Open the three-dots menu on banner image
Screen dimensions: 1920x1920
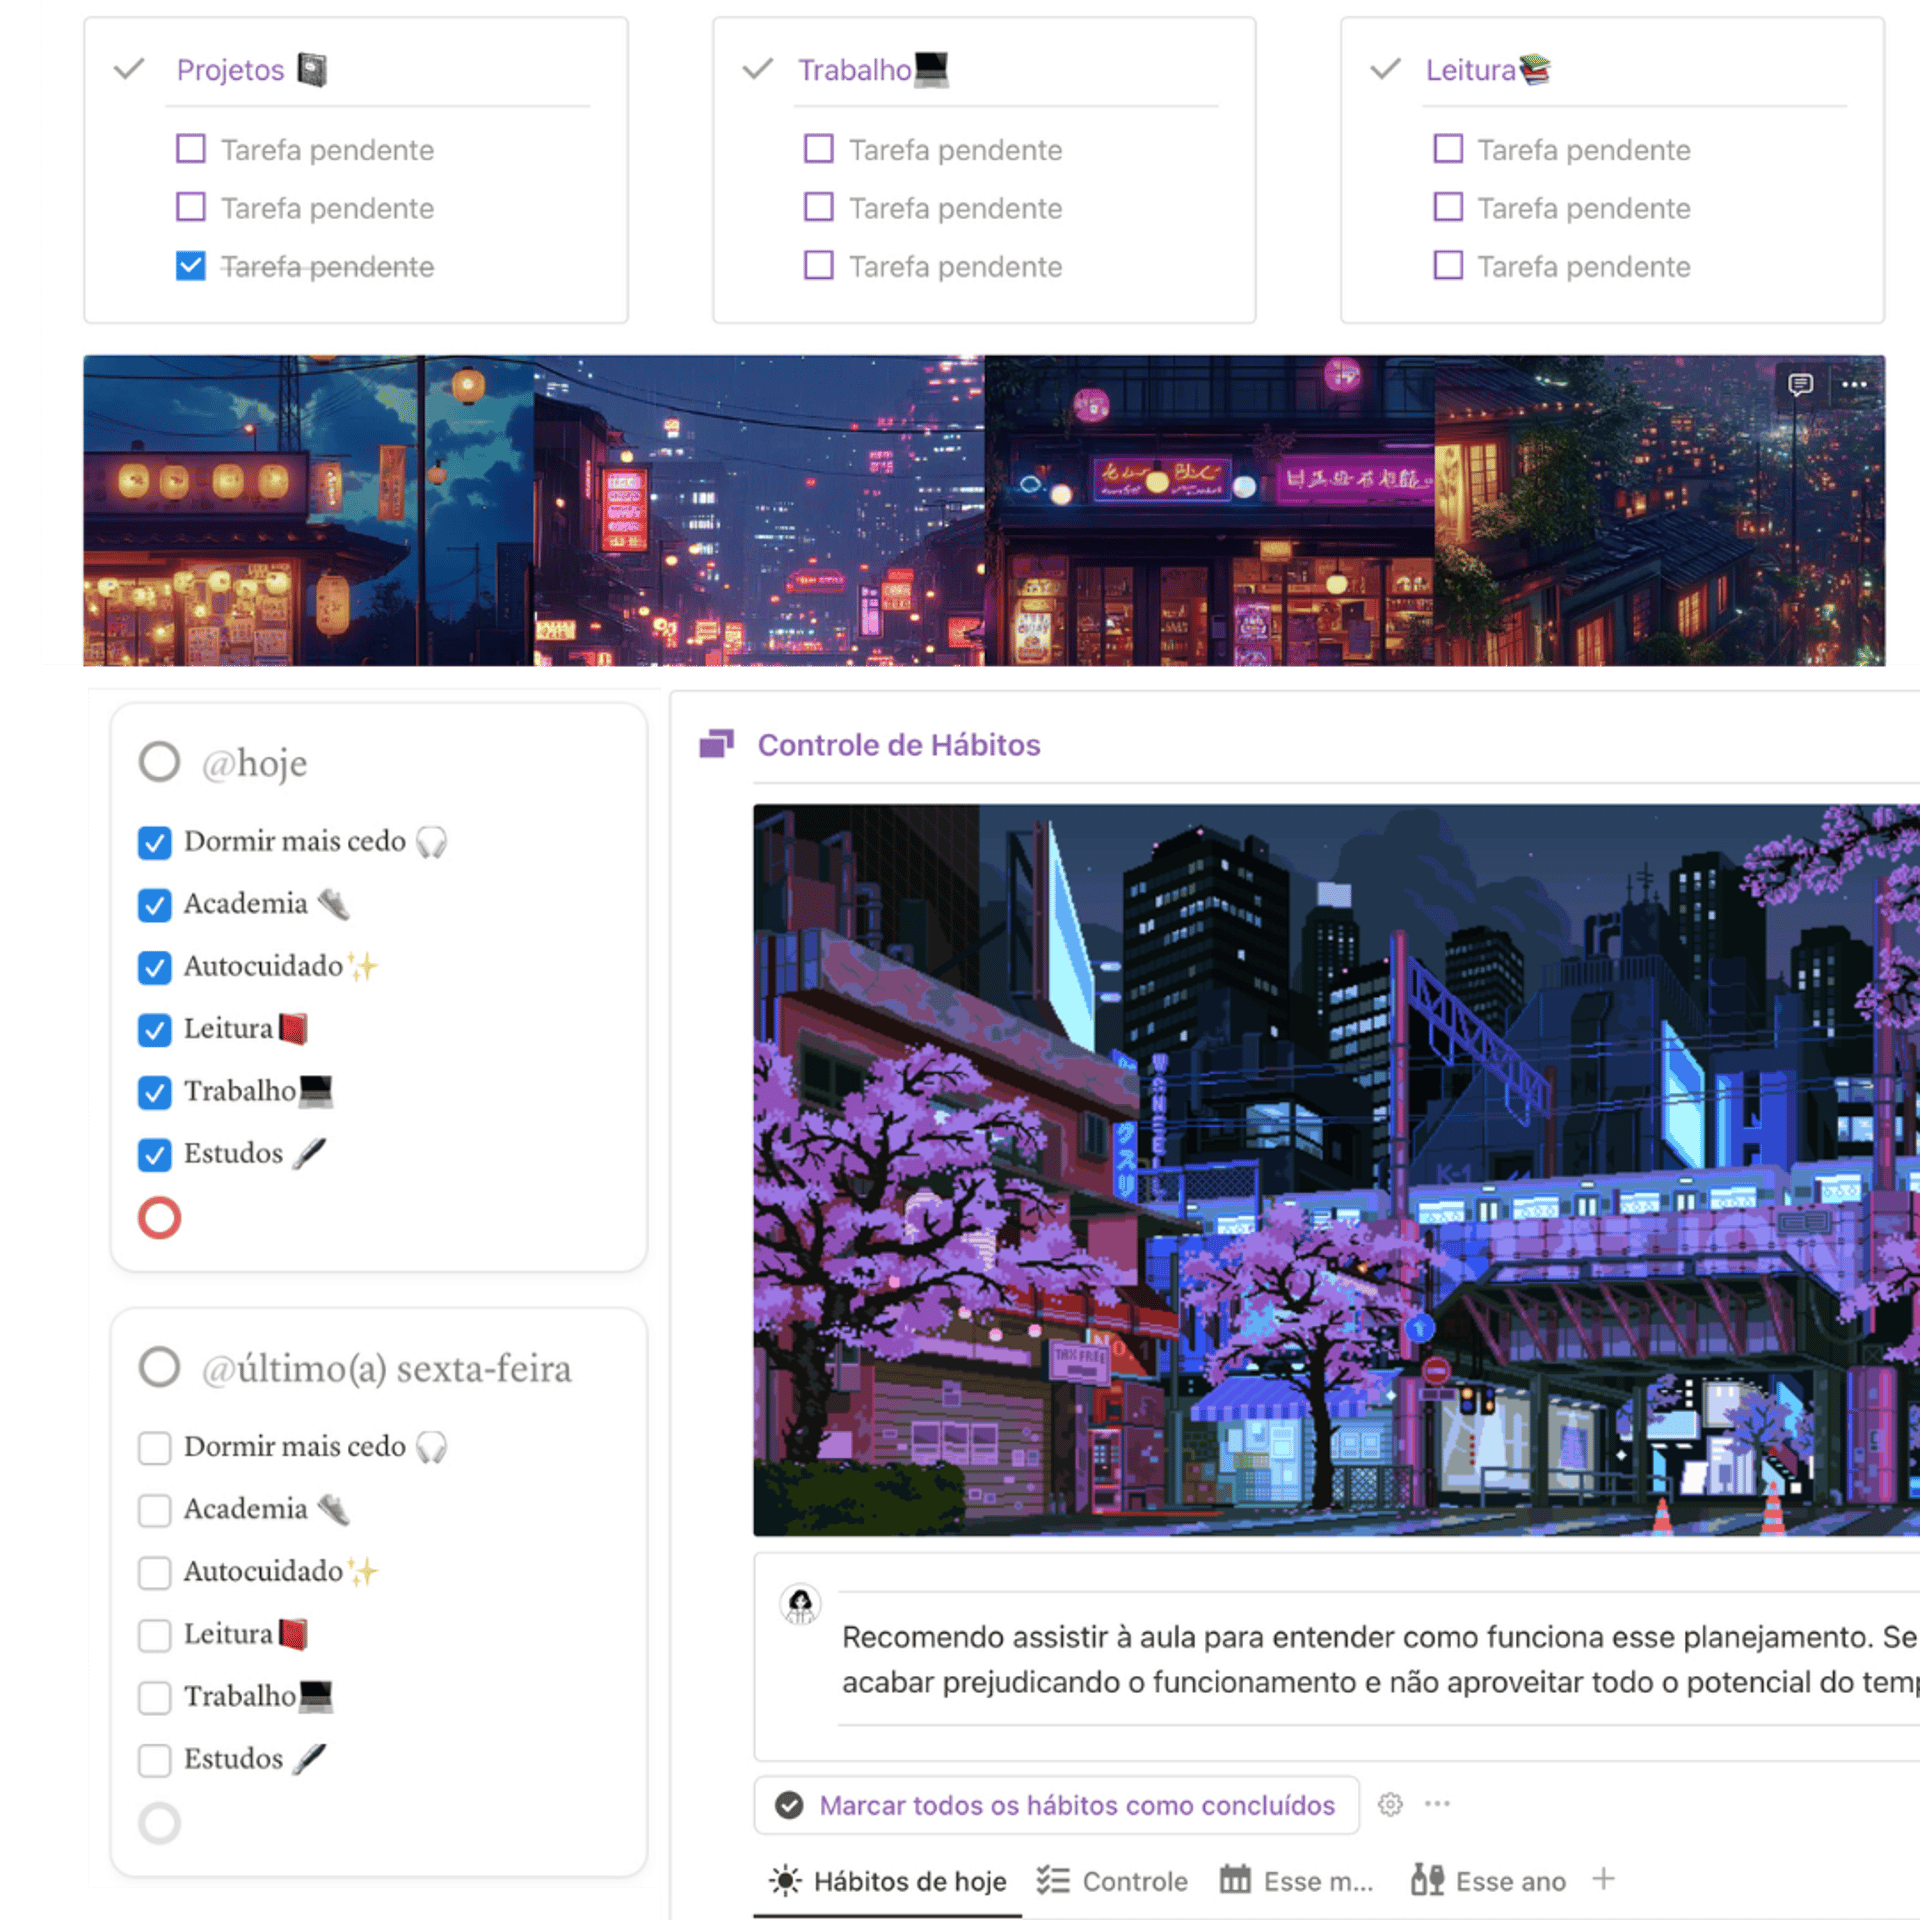coord(1854,384)
